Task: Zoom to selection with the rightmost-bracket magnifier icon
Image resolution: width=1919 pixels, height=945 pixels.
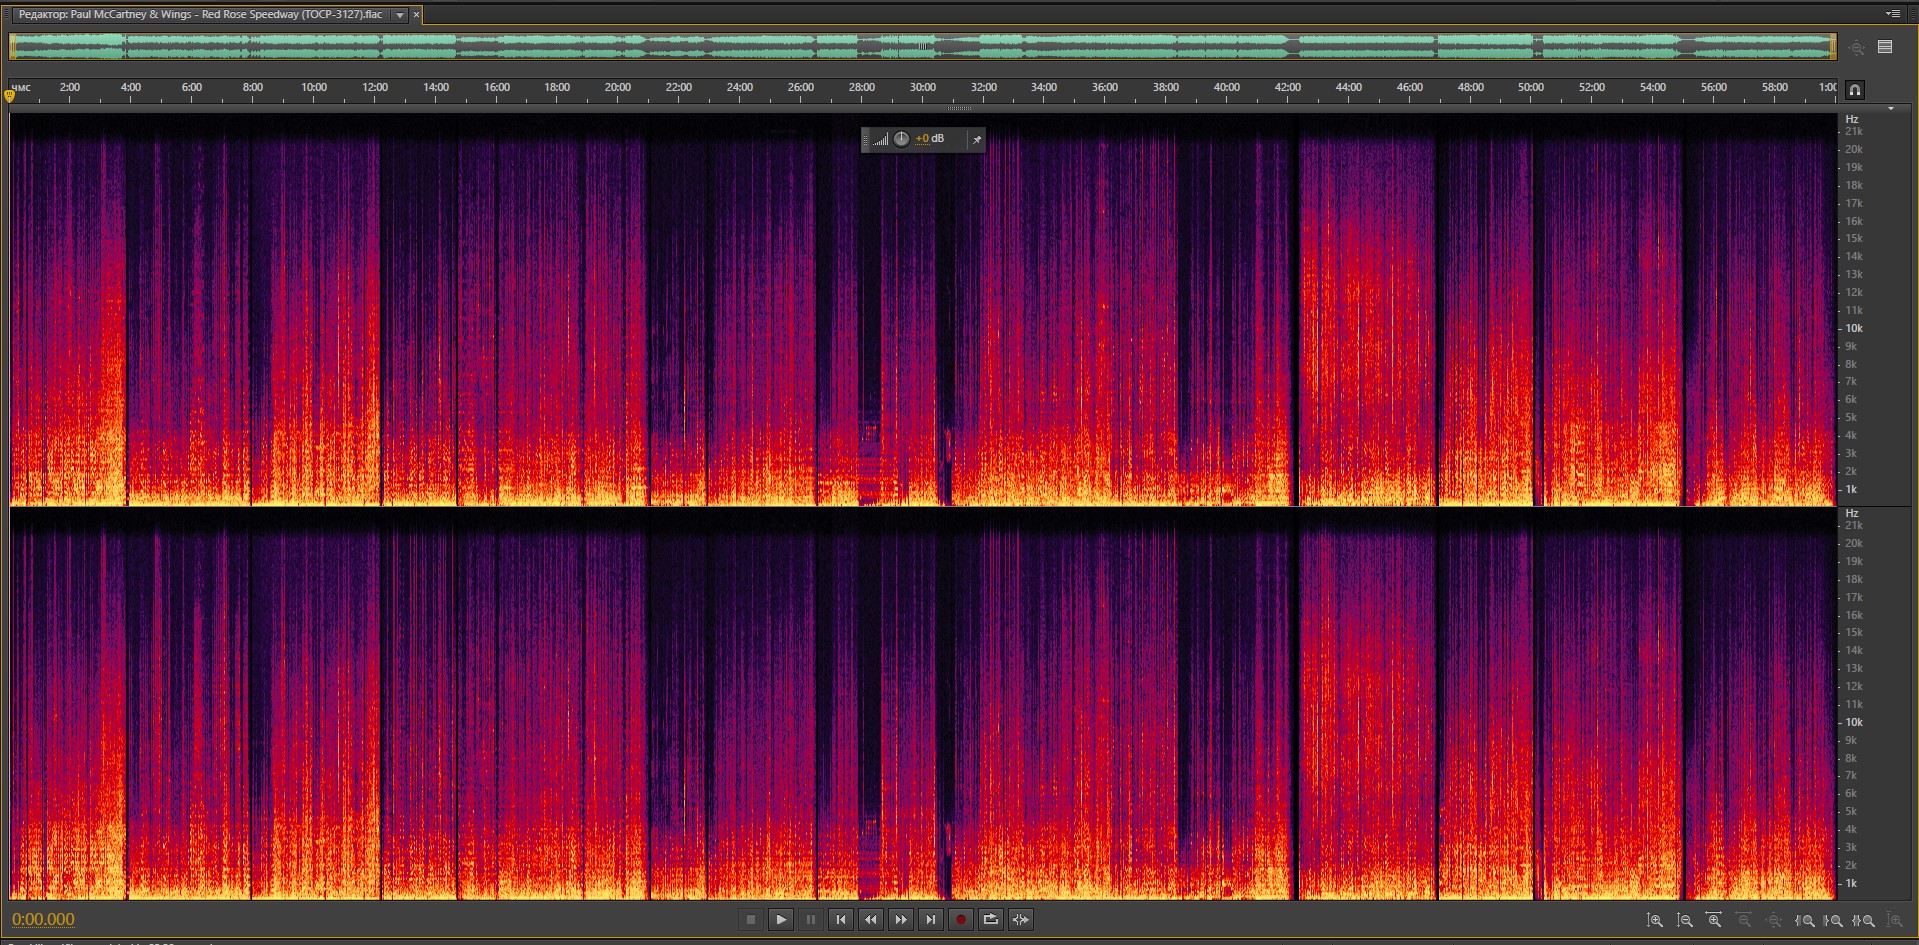Action: pos(1864,920)
